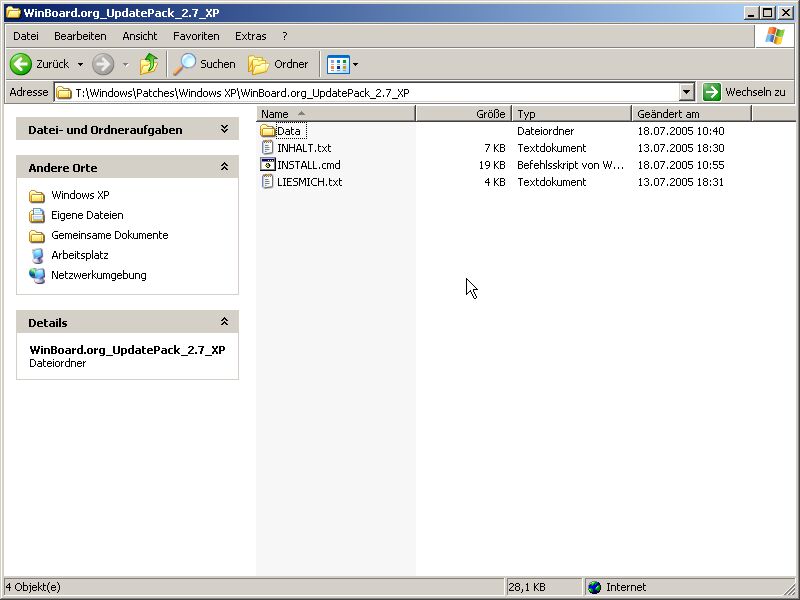This screenshot has height=600, width=800.
Task: Click the window resize grip corner
Action: pyautogui.click(x=789, y=588)
